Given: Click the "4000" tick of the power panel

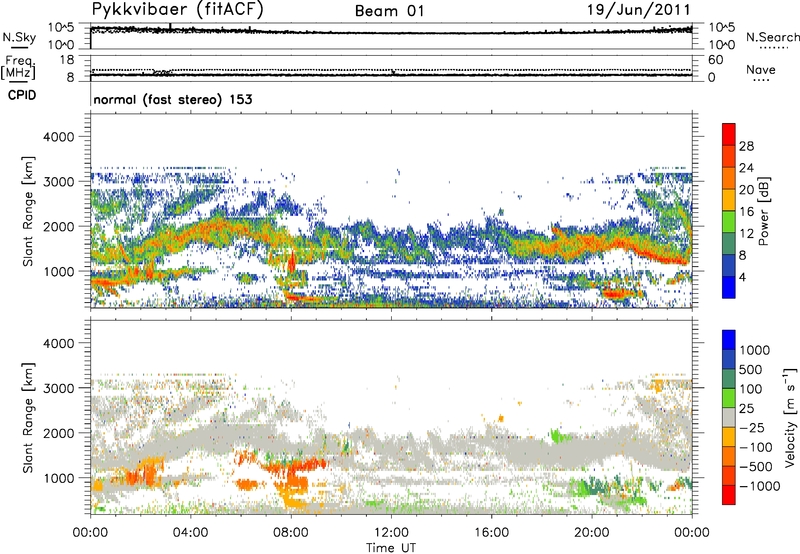Looking at the screenshot, I should tap(58, 137).
